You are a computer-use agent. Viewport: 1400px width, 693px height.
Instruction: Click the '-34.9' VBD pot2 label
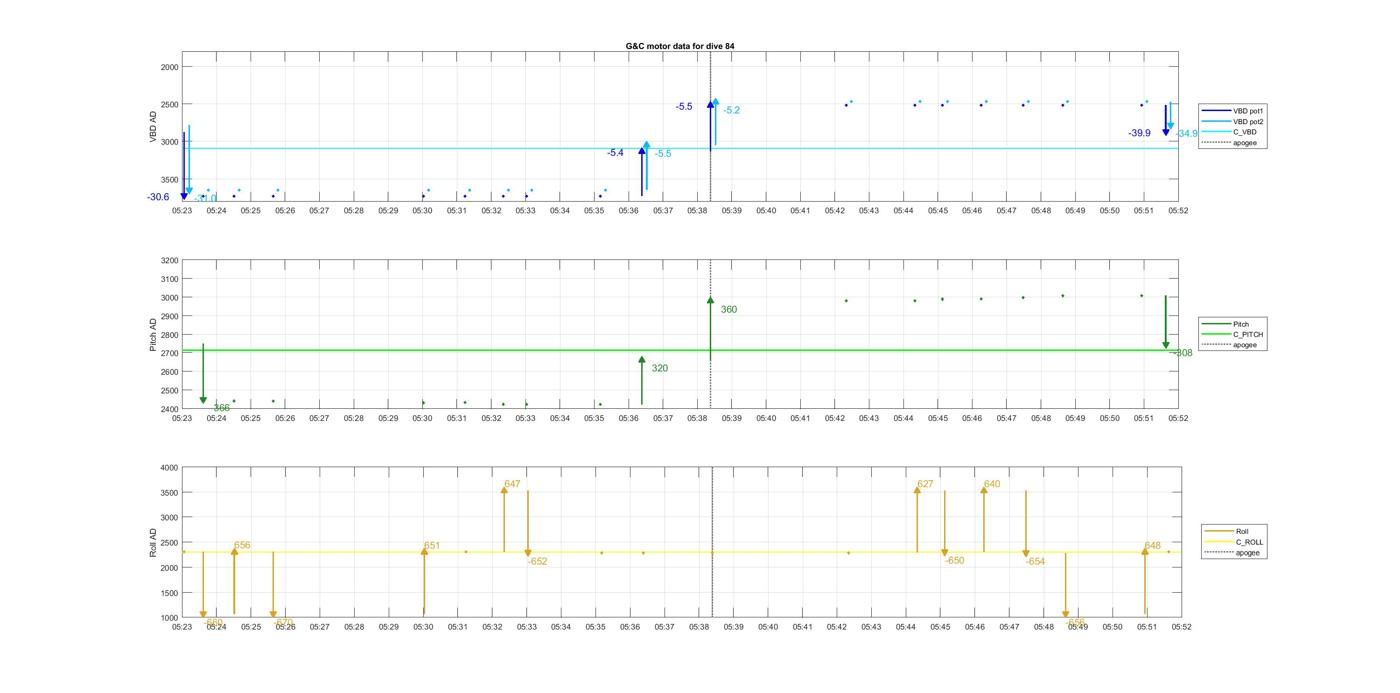pos(1187,133)
